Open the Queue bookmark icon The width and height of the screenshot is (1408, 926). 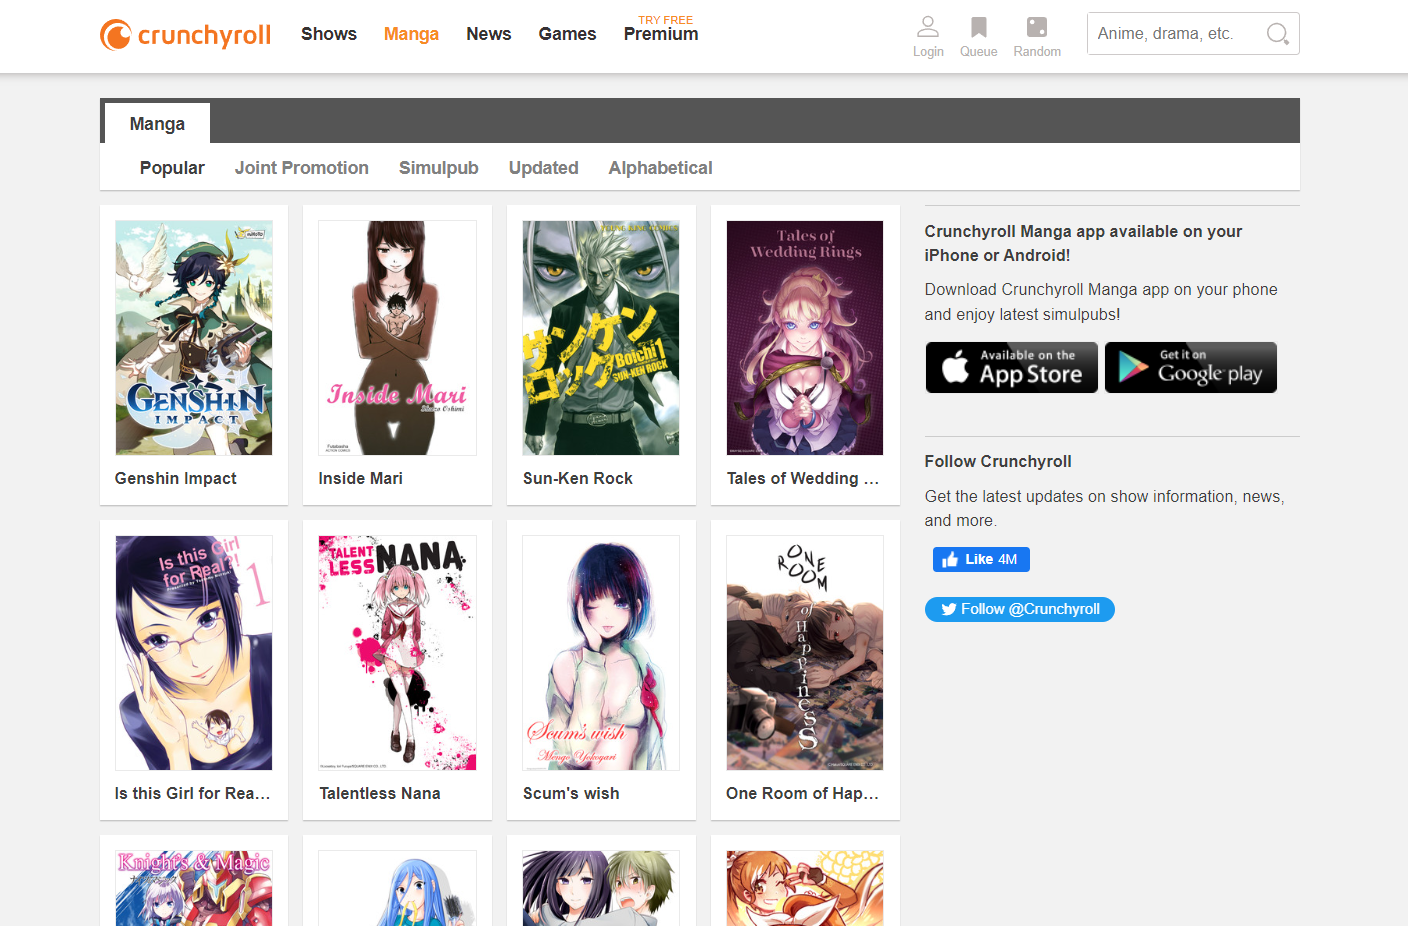click(979, 27)
